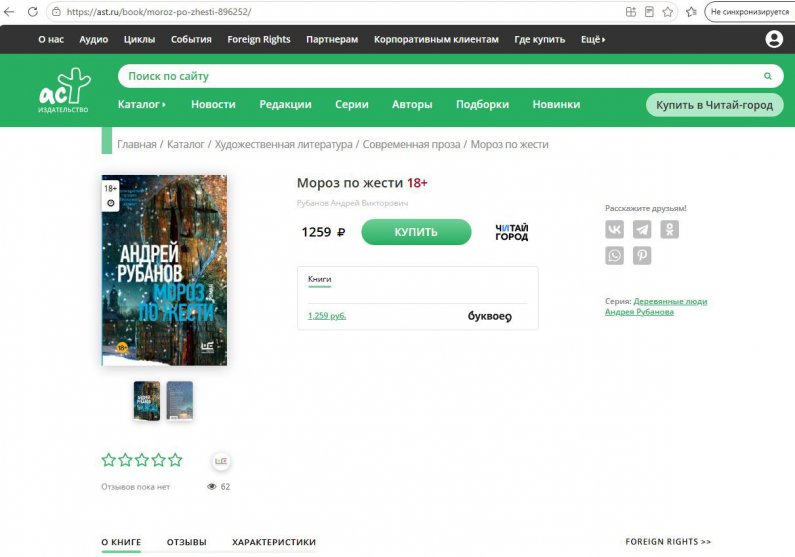Screen dimensions: 795x557
Task: Select the Книги tab in price box
Action: 319,279
